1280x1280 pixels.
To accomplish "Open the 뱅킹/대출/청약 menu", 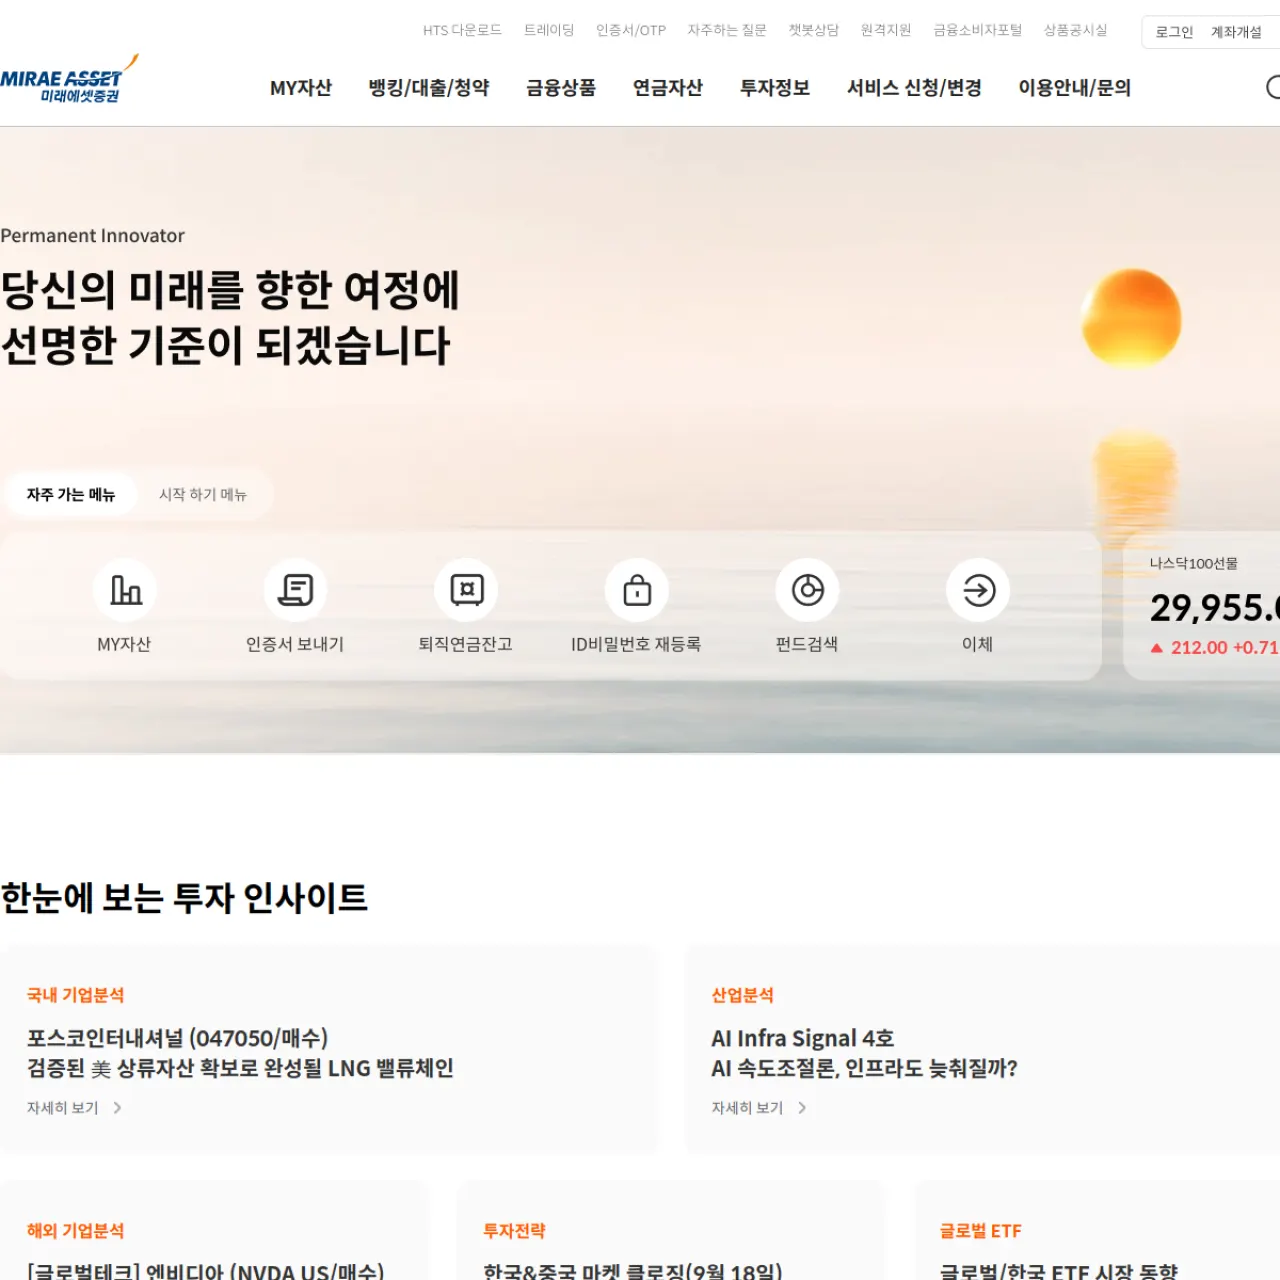I will [x=429, y=88].
